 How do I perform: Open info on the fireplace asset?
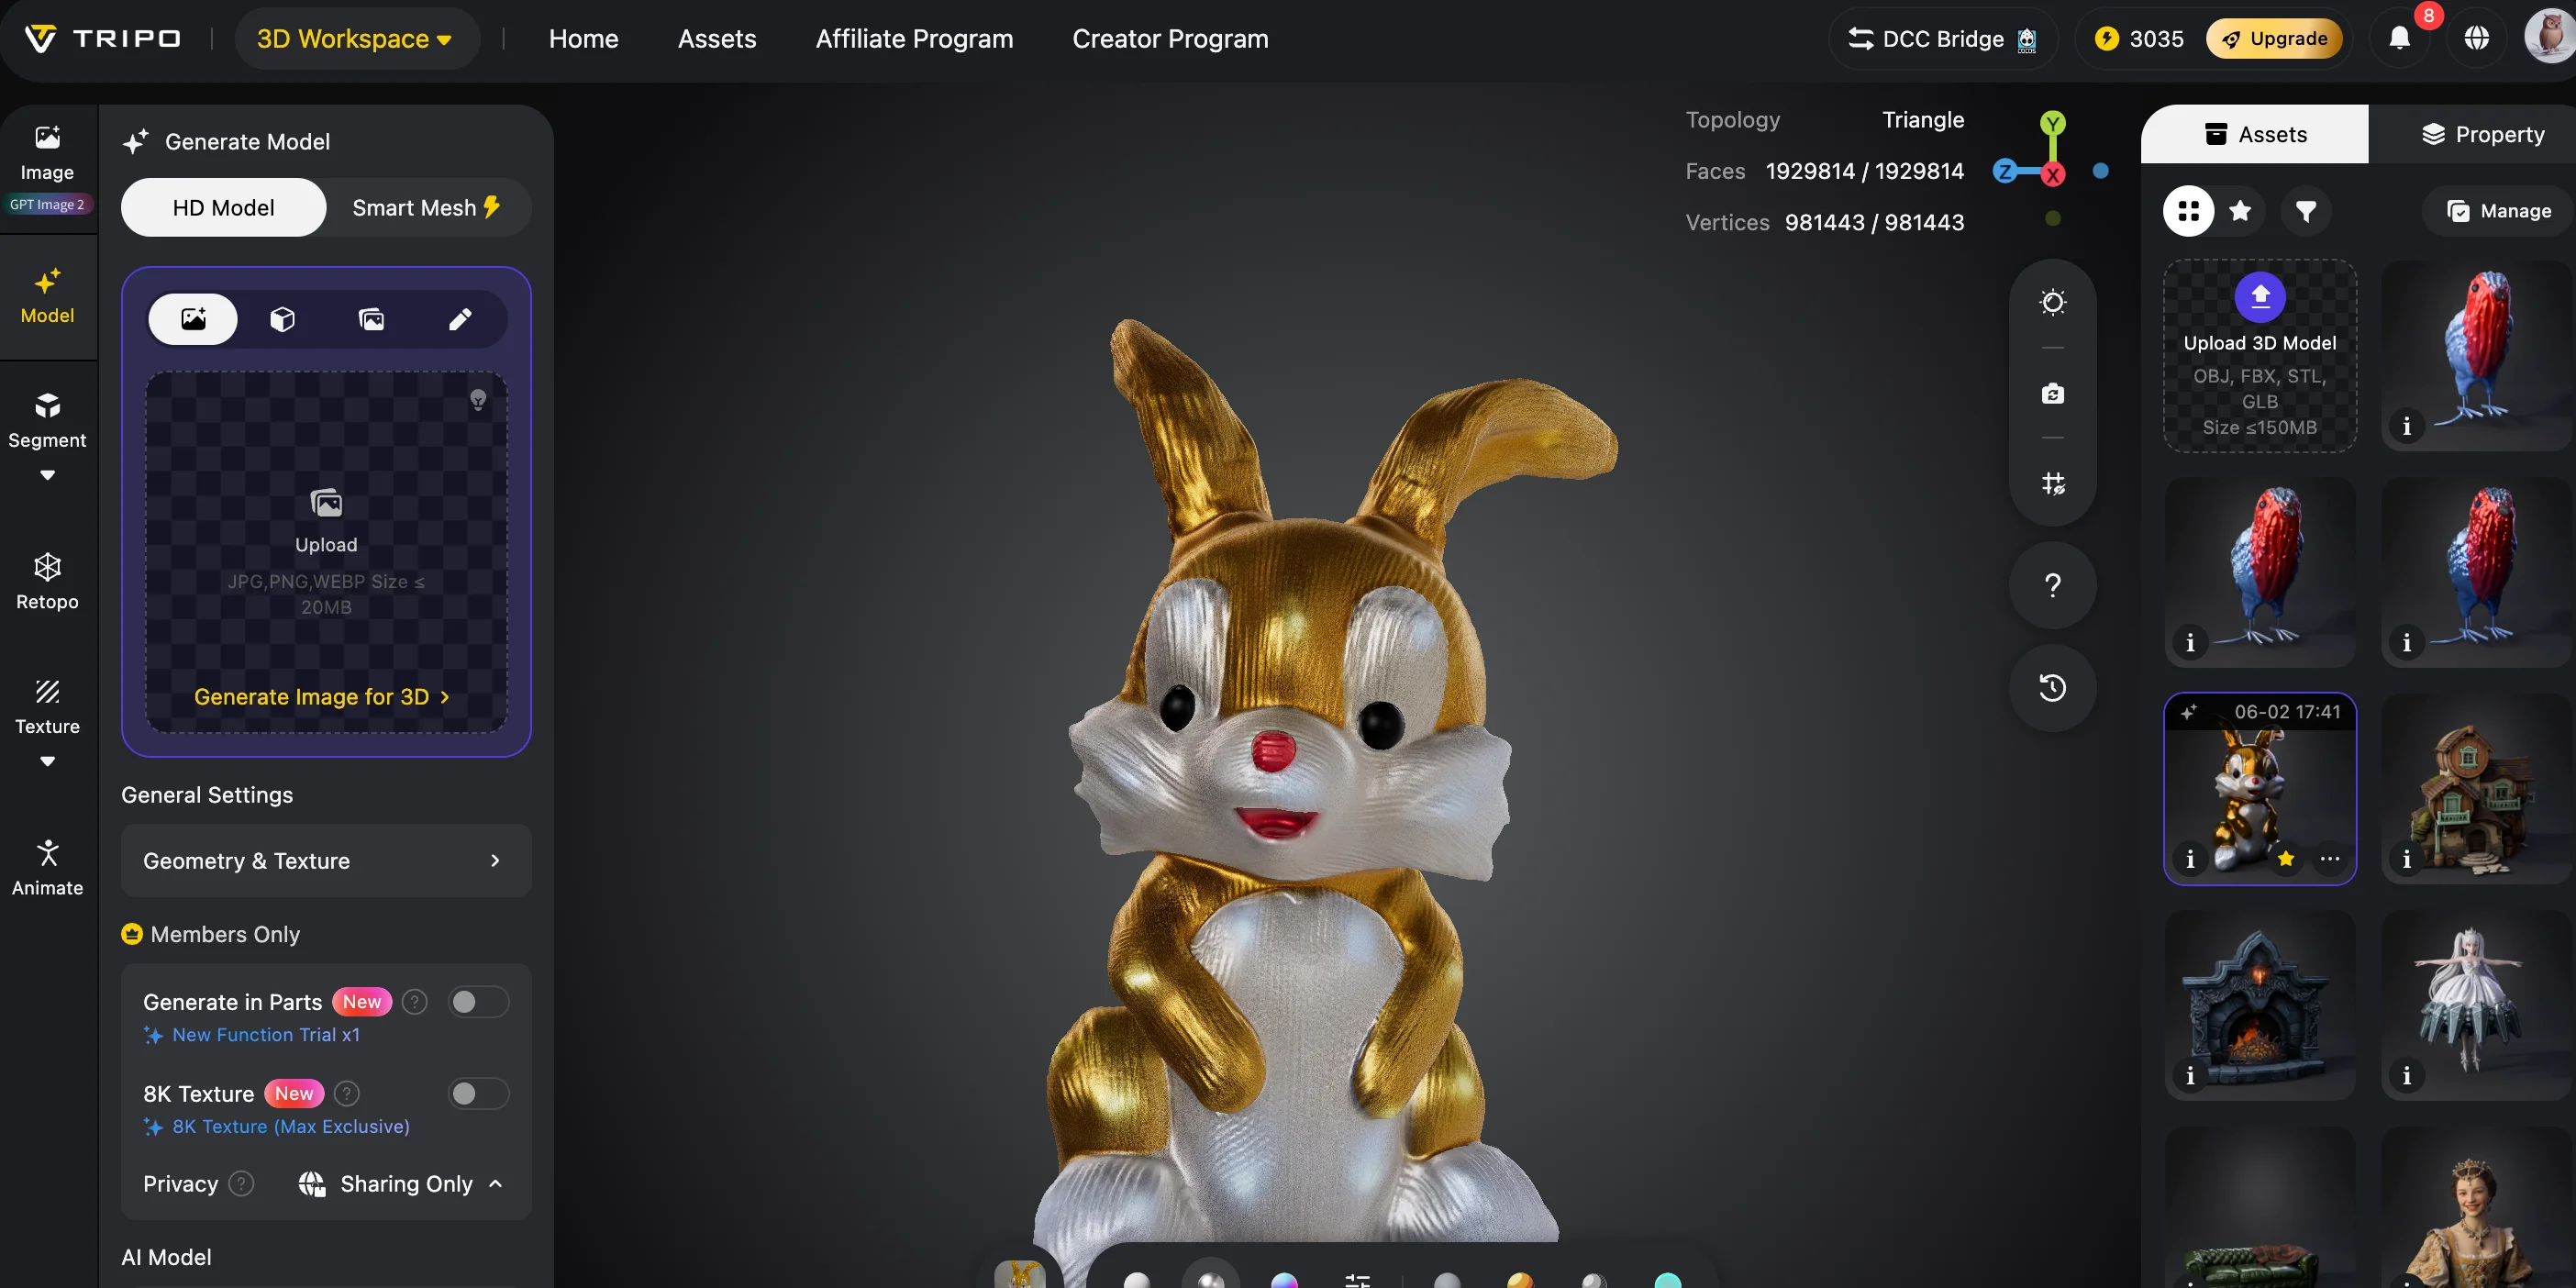tap(2190, 1076)
